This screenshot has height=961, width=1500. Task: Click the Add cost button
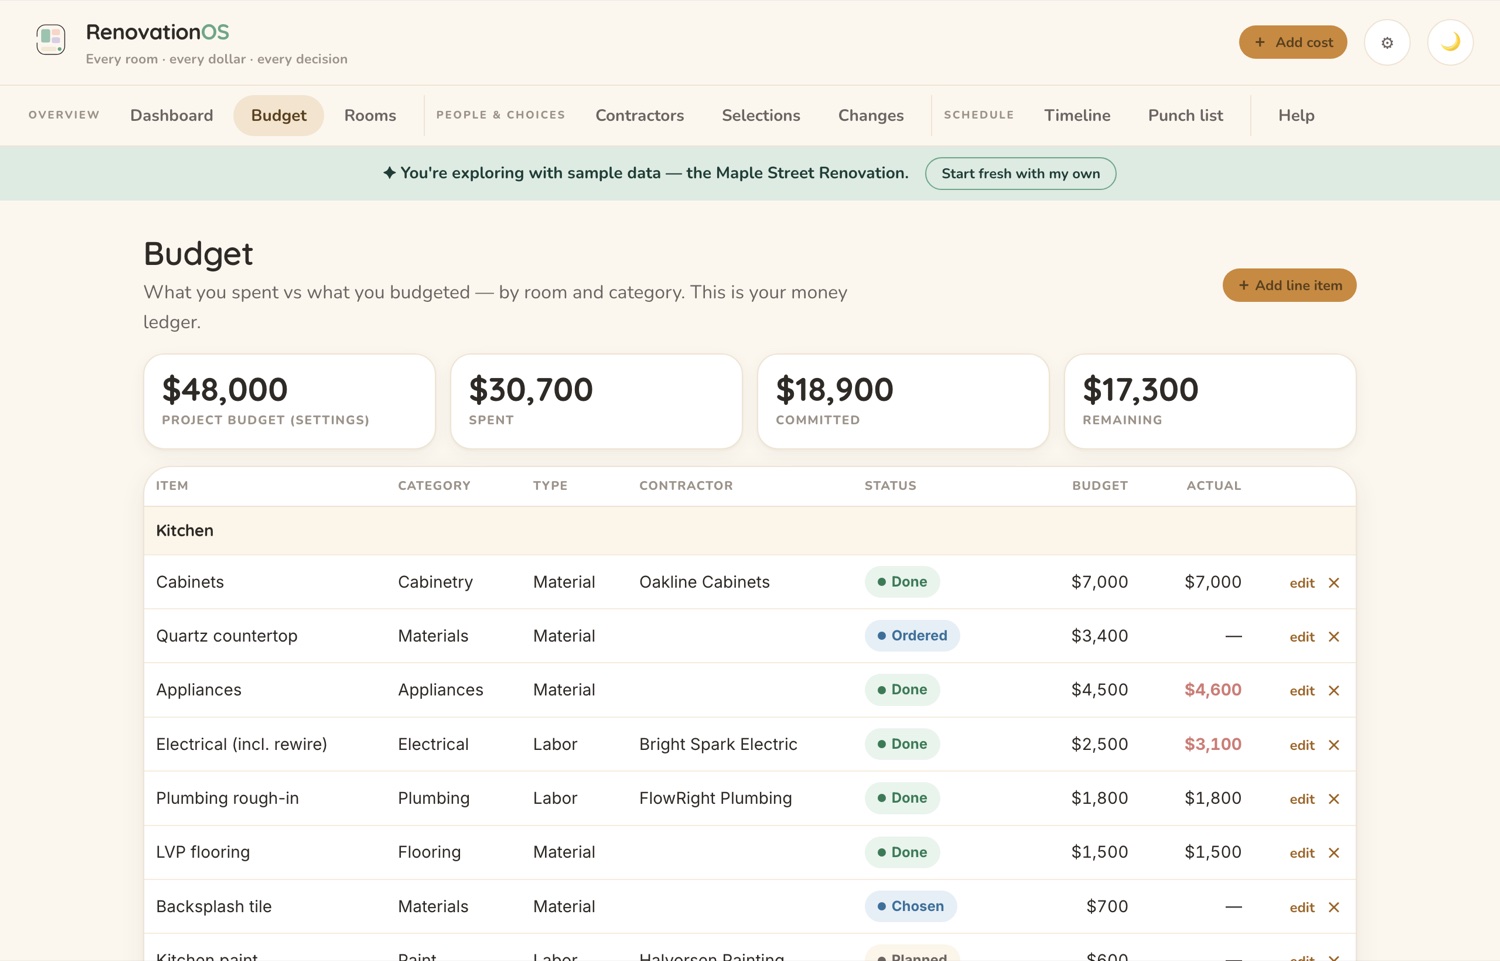point(1293,42)
